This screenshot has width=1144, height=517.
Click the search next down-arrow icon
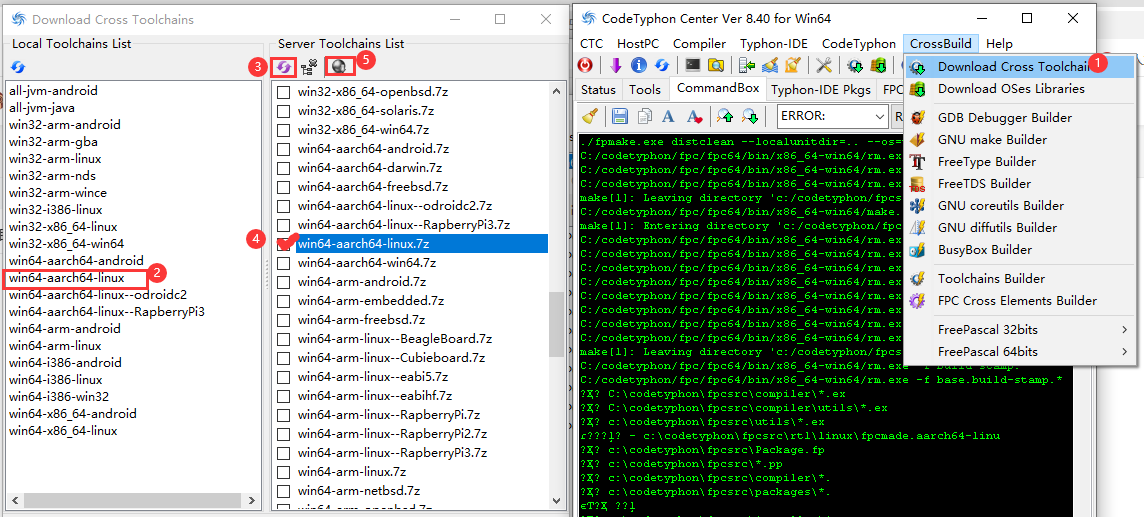tap(749, 115)
